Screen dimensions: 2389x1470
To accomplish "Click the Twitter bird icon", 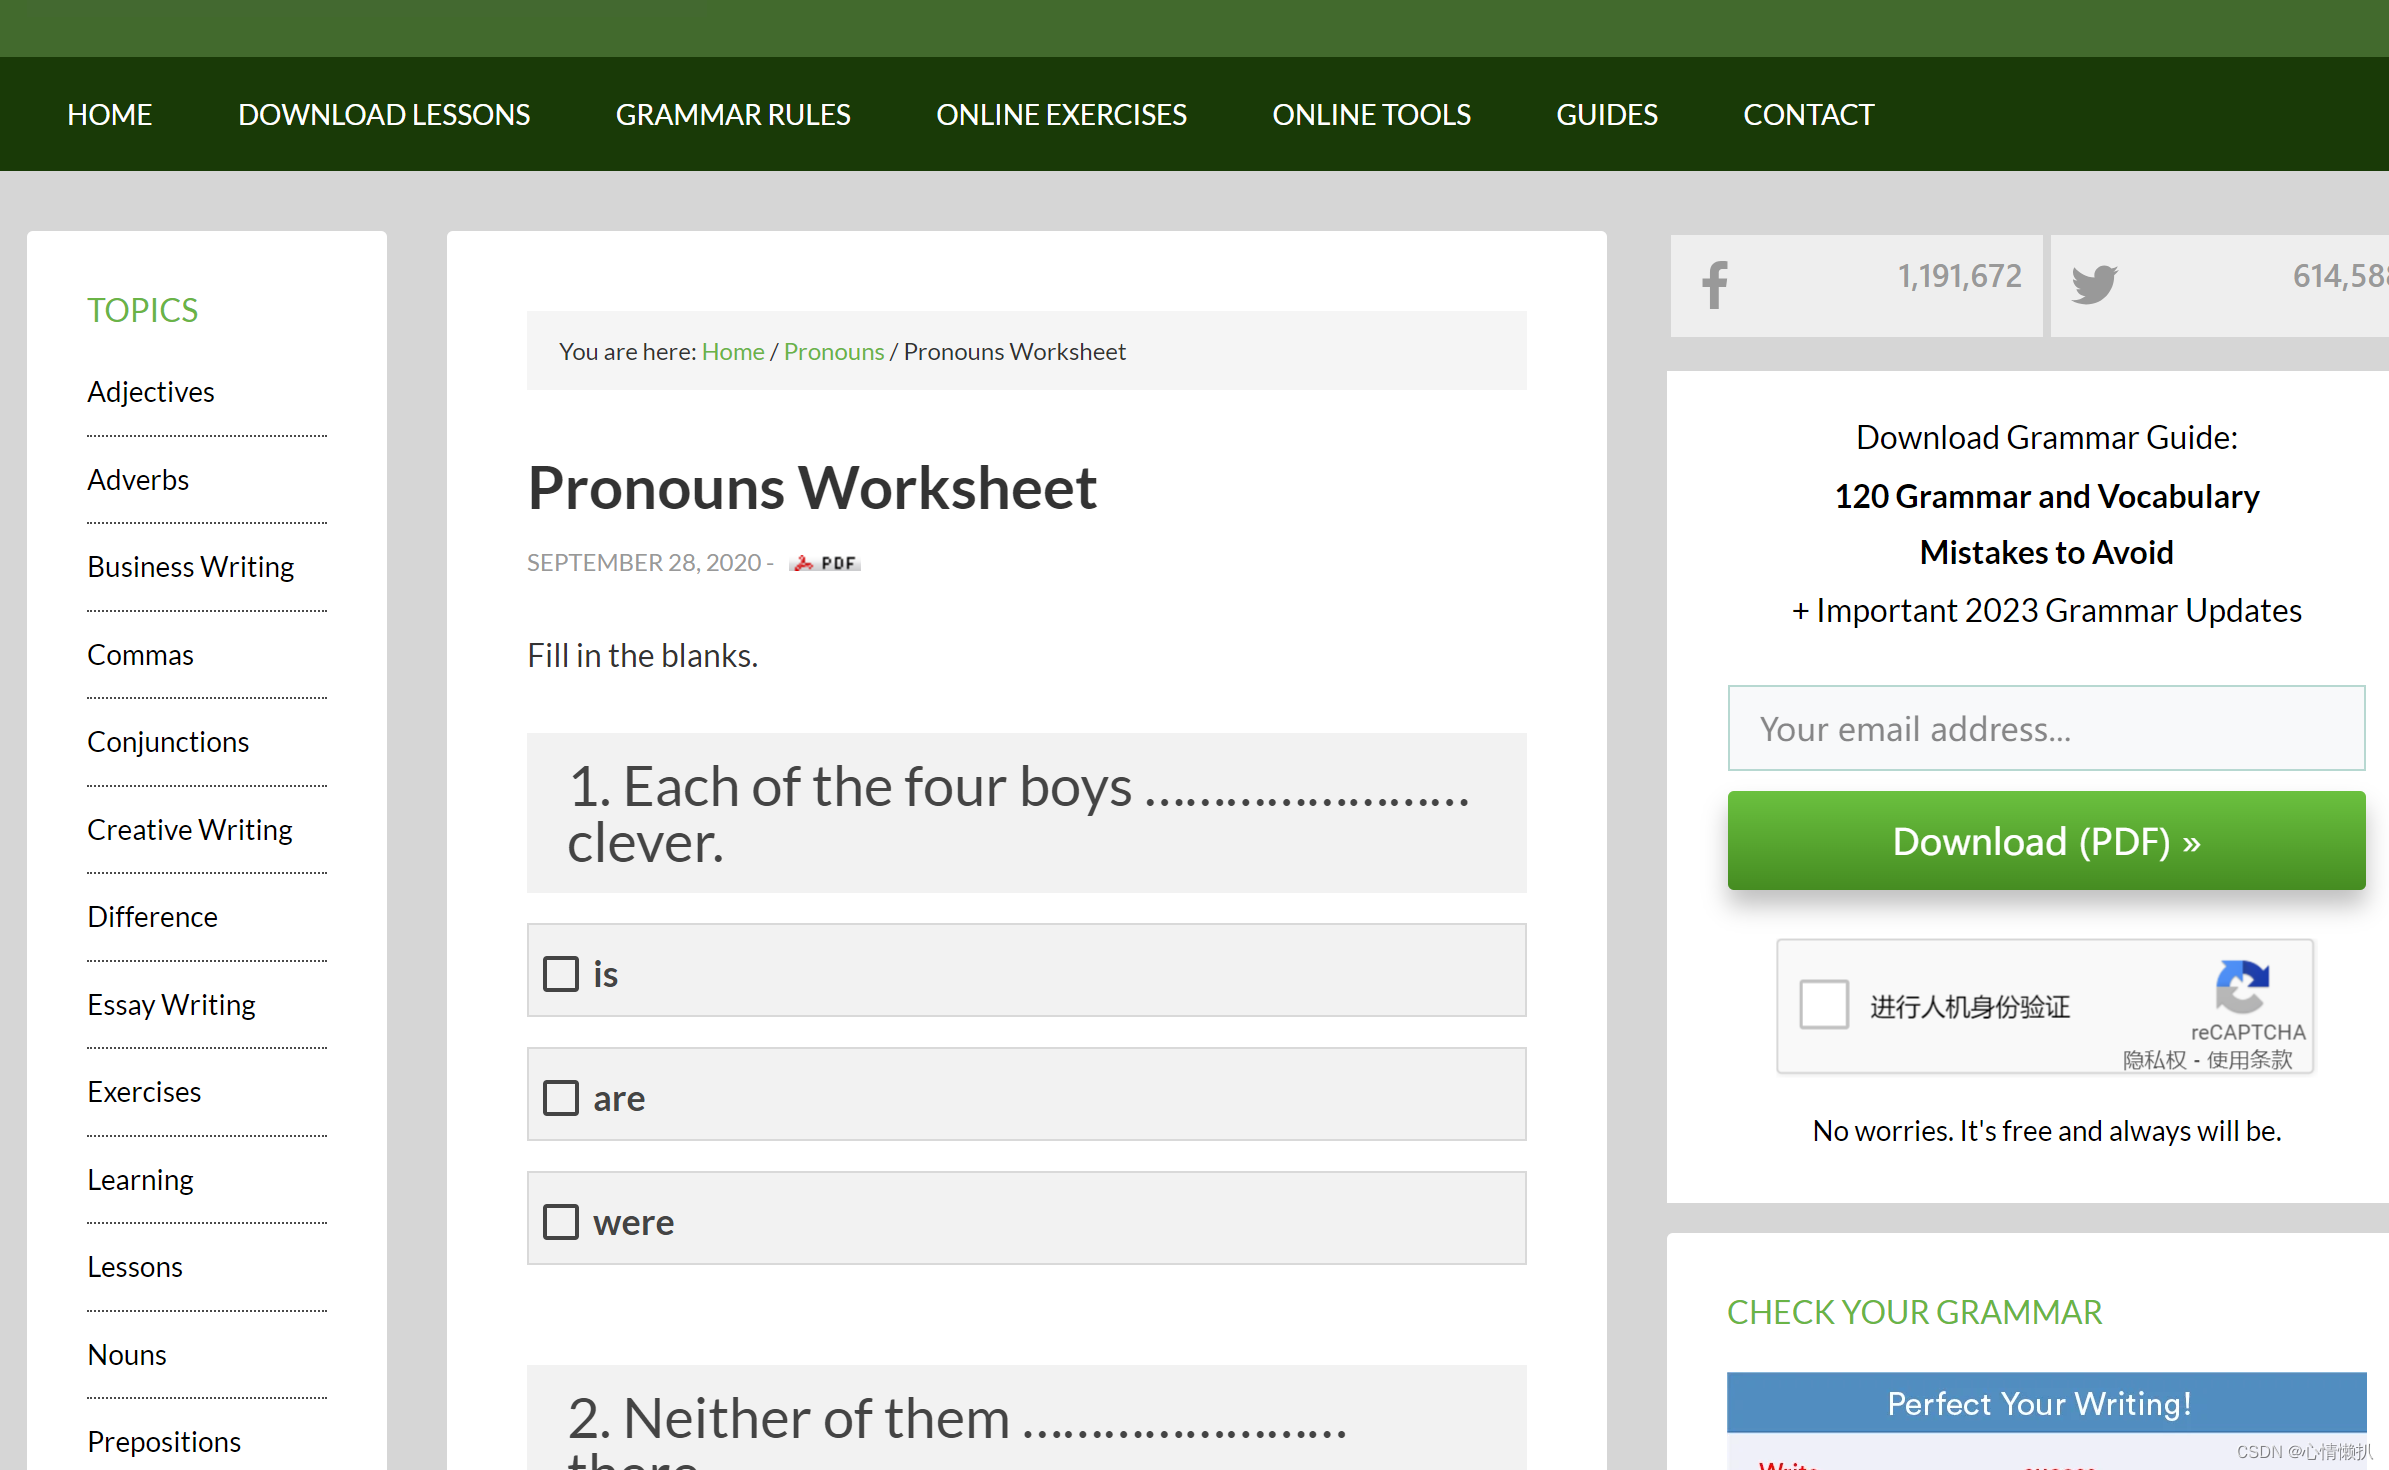I will pos(2094,285).
